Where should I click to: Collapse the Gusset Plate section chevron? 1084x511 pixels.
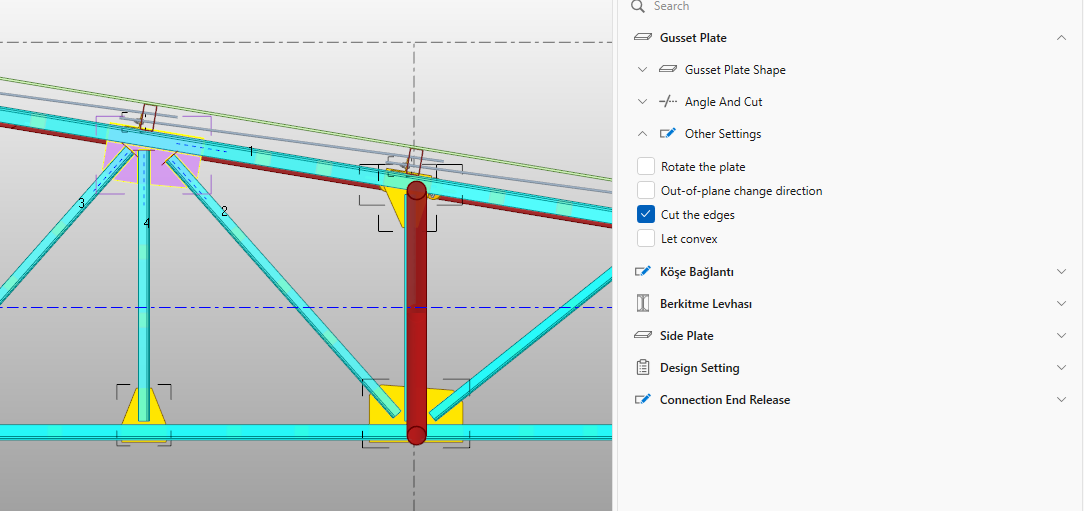point(1061,38)
